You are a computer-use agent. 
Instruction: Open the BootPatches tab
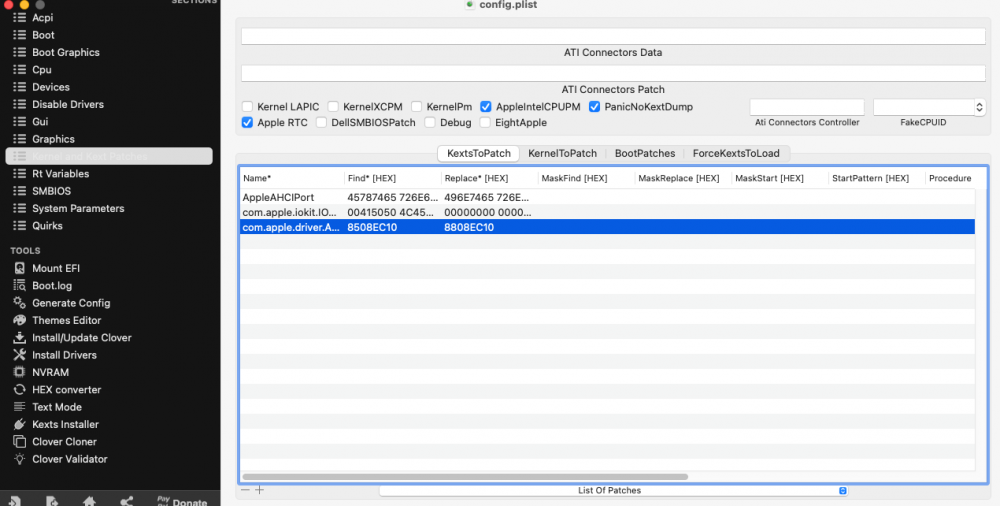645,153
